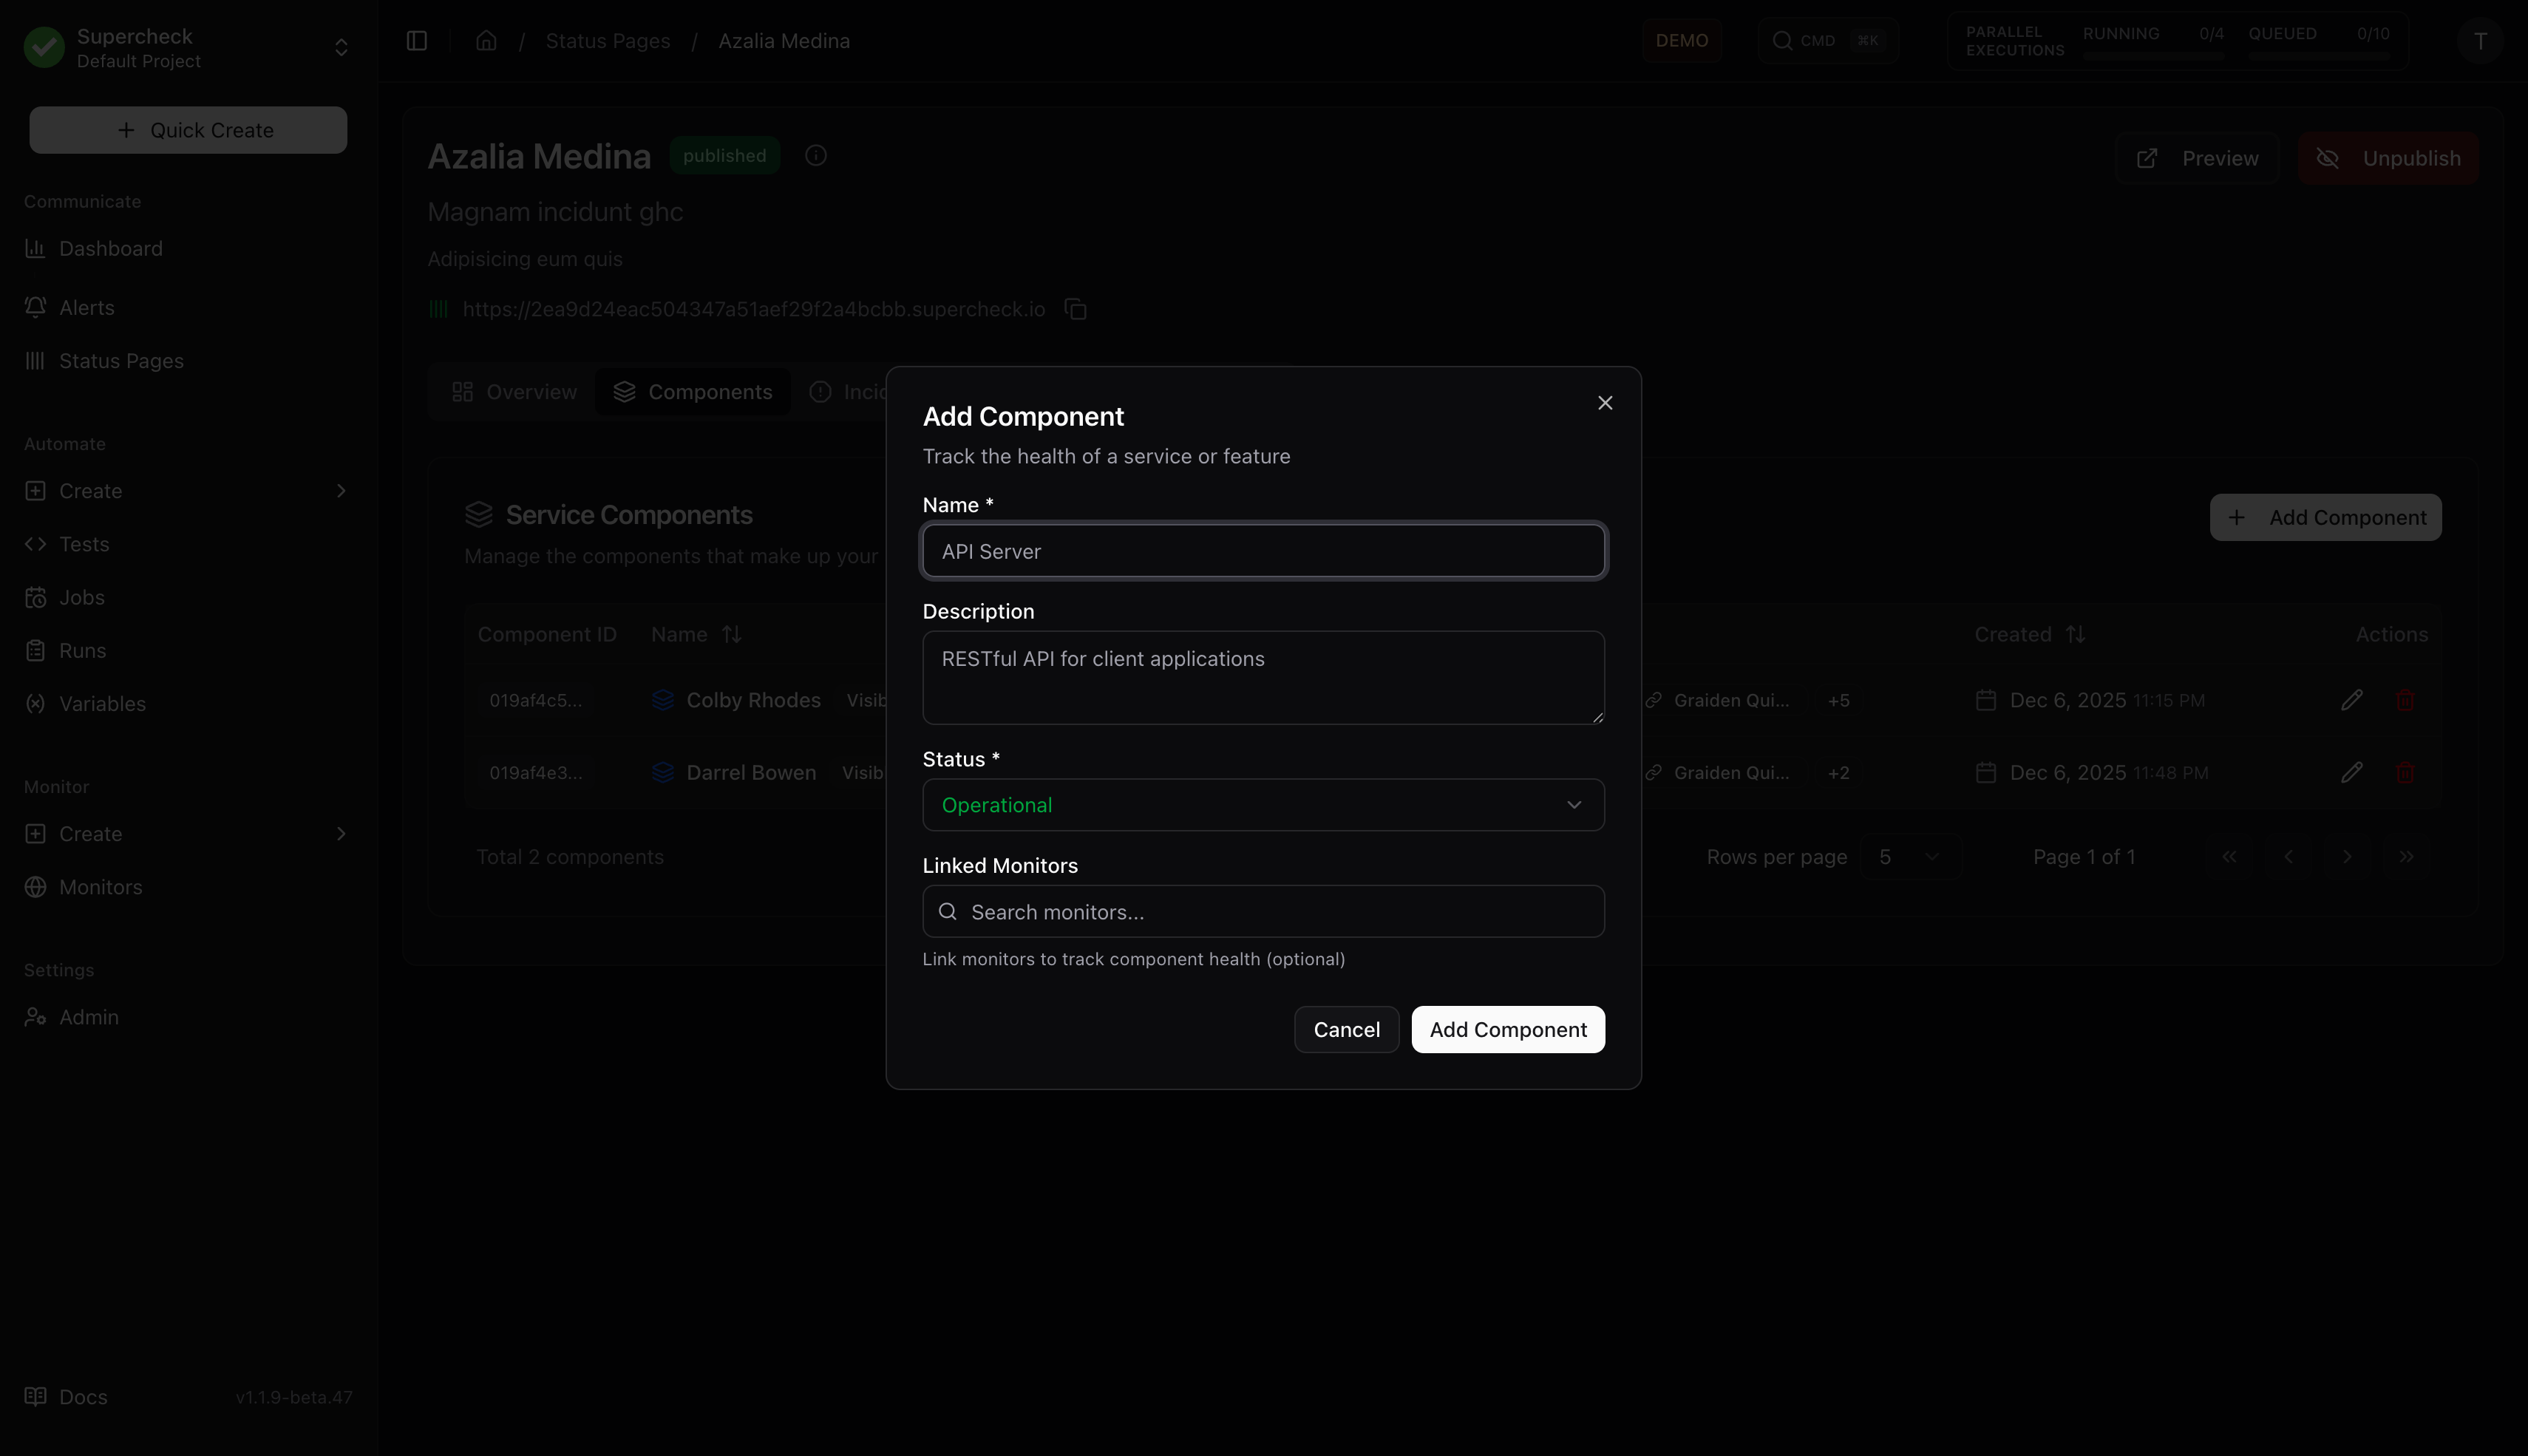The height and width of the screenshot is (1456, 2528).
Task: Open the Alerts section in sidebar
Action: (86, 307)
